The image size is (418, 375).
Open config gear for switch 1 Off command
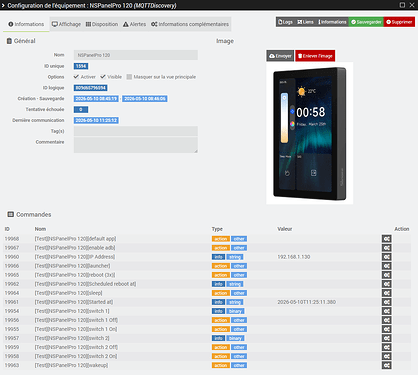pyautogui.click(x=386, y=320)
